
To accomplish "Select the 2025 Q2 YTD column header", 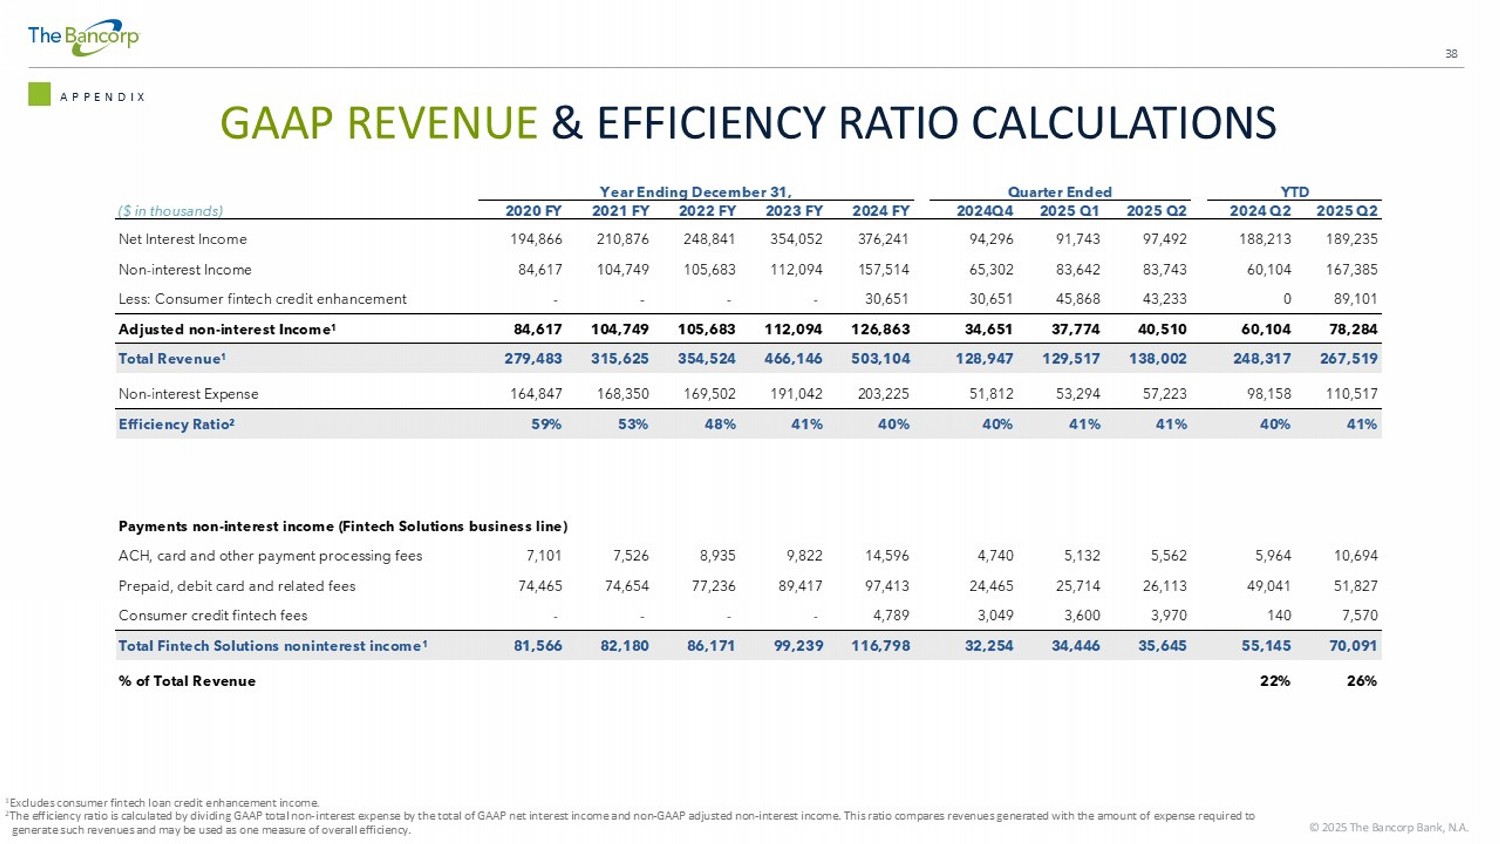I will pyautogui.click(x=1346, y=211).
